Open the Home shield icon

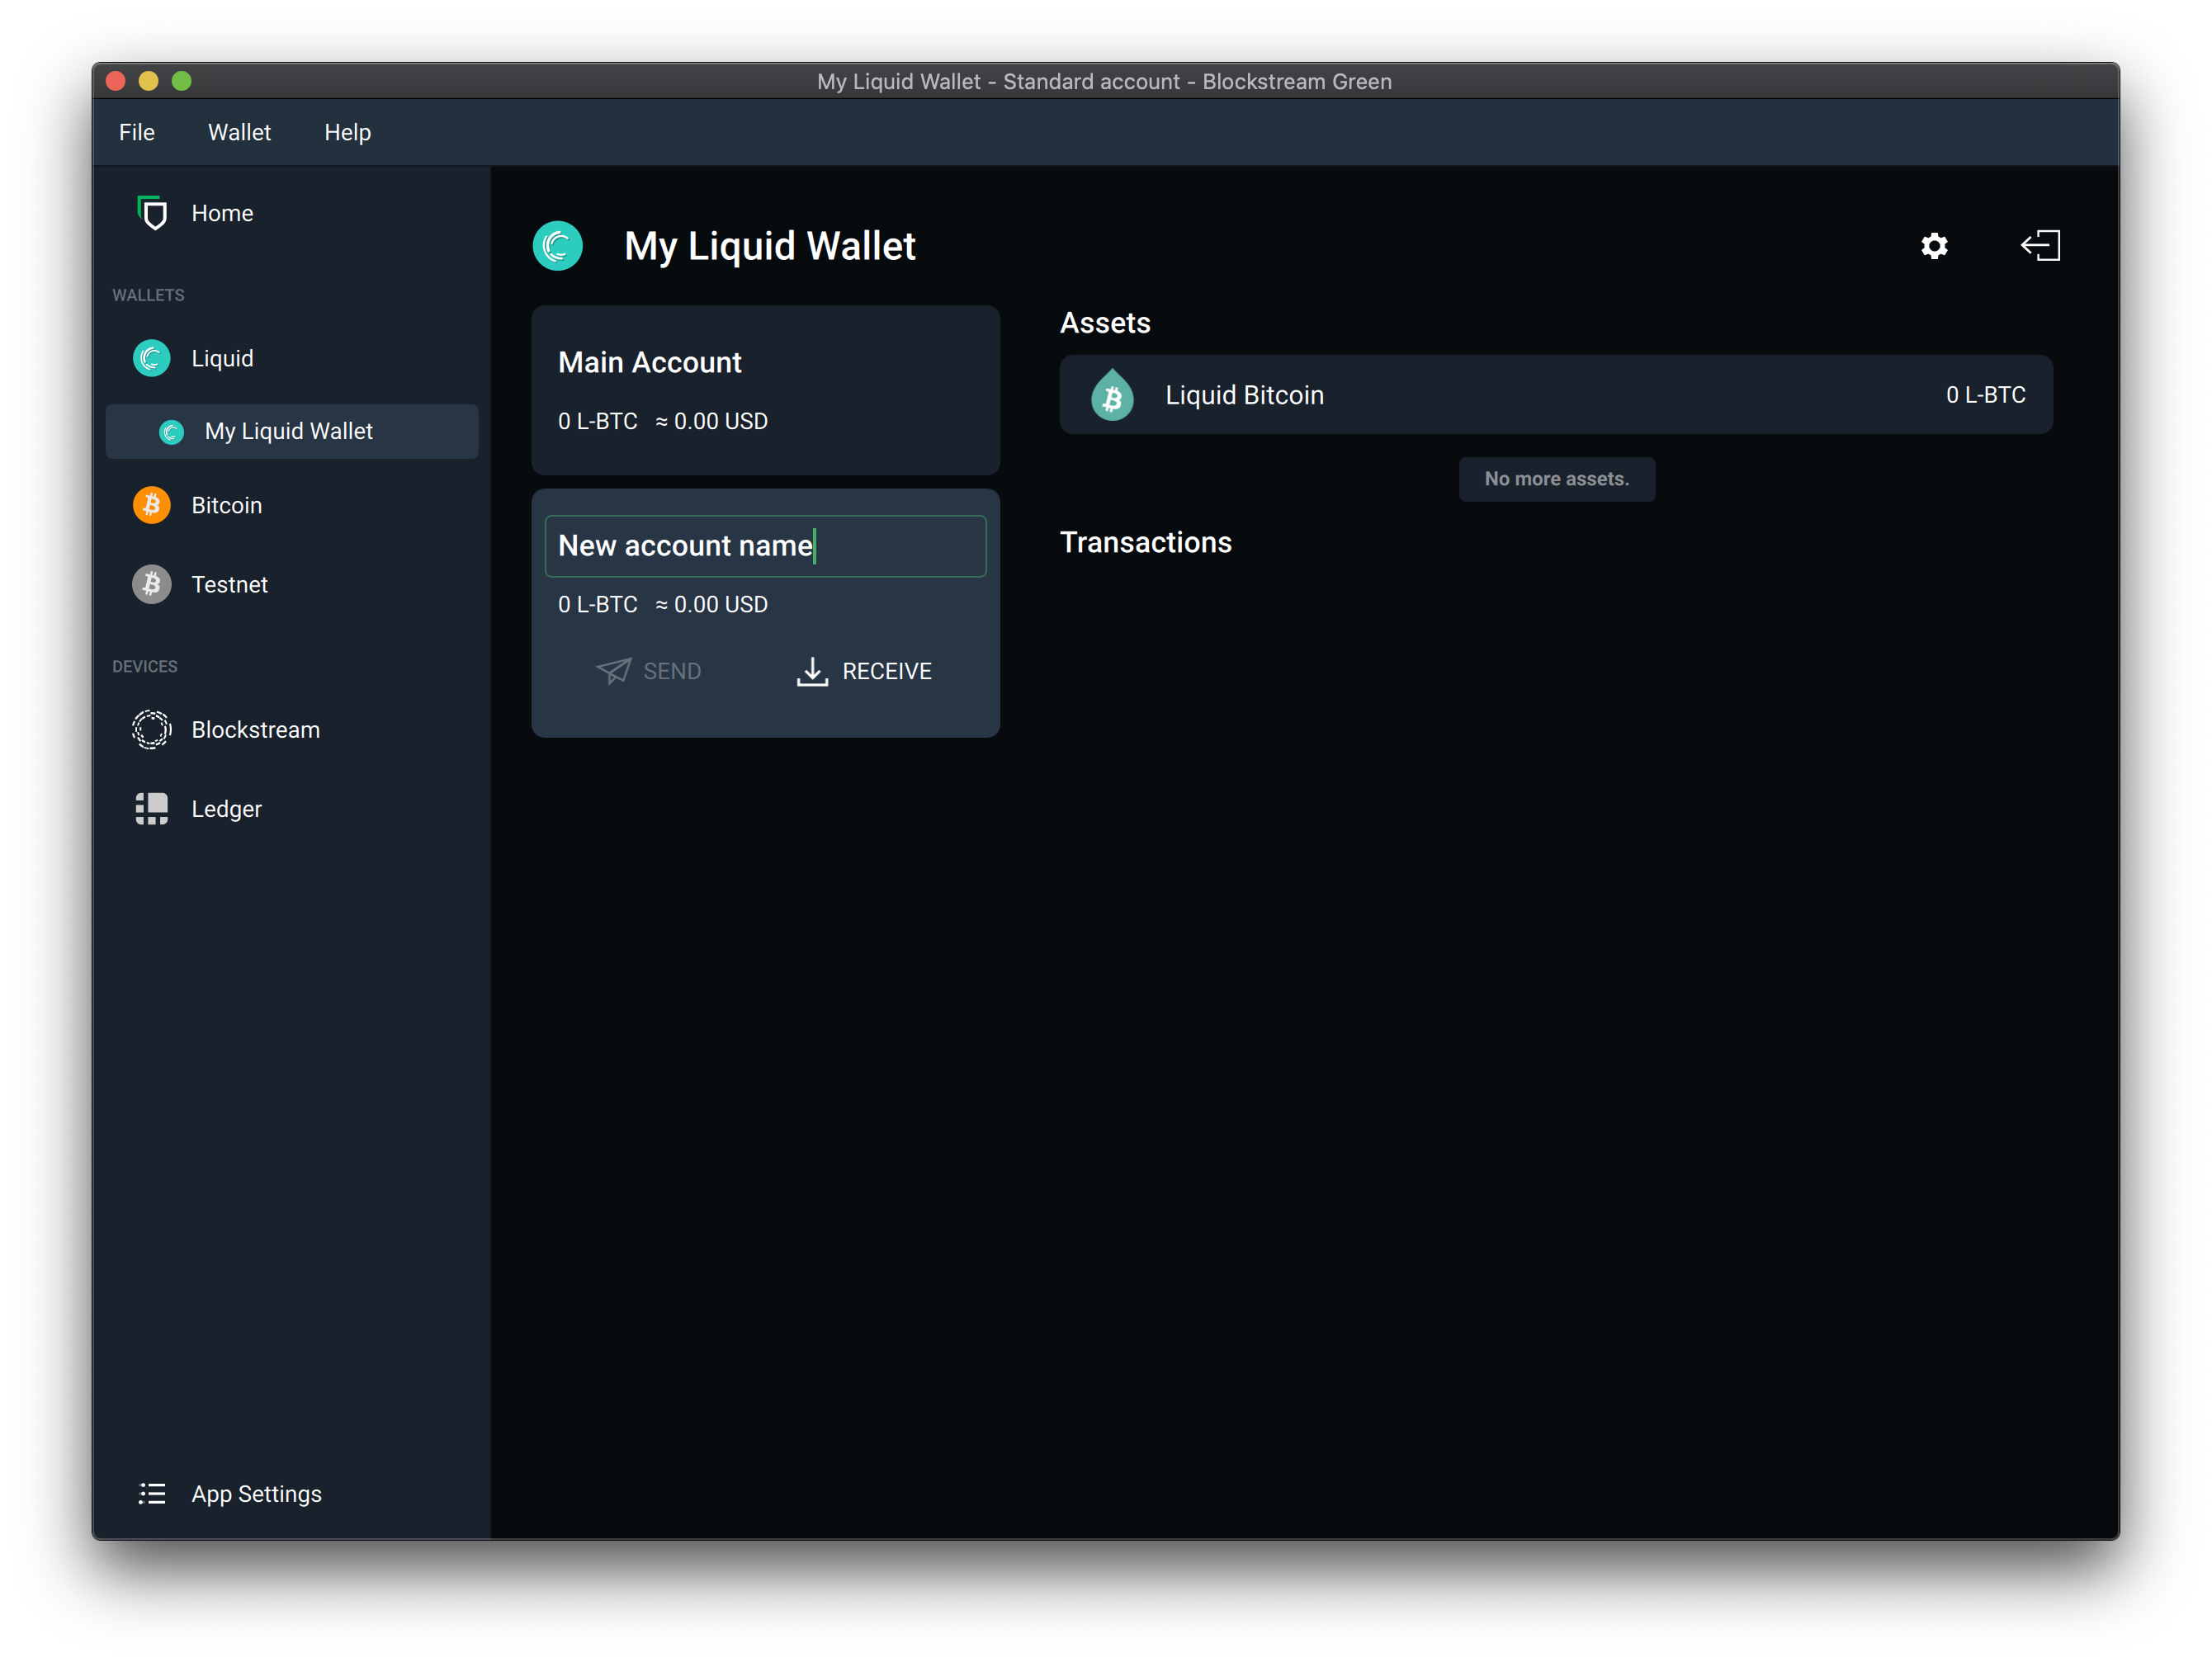[x=152, y=213]
